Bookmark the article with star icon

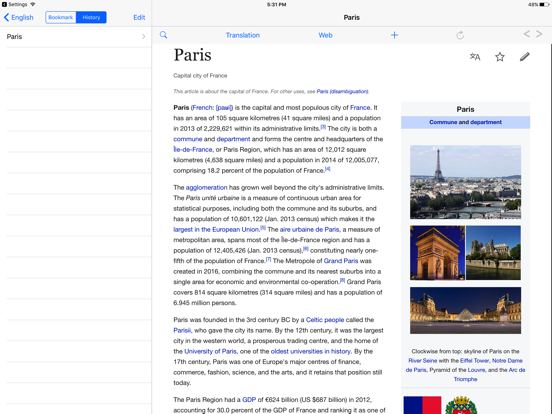(500, 57)
